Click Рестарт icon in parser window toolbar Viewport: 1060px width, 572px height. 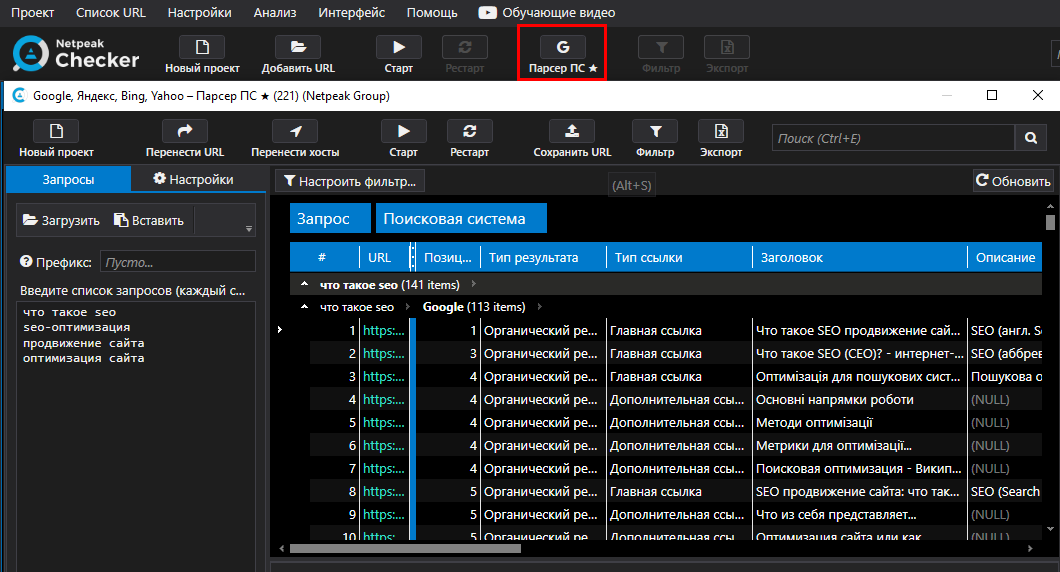click(469, 132)
